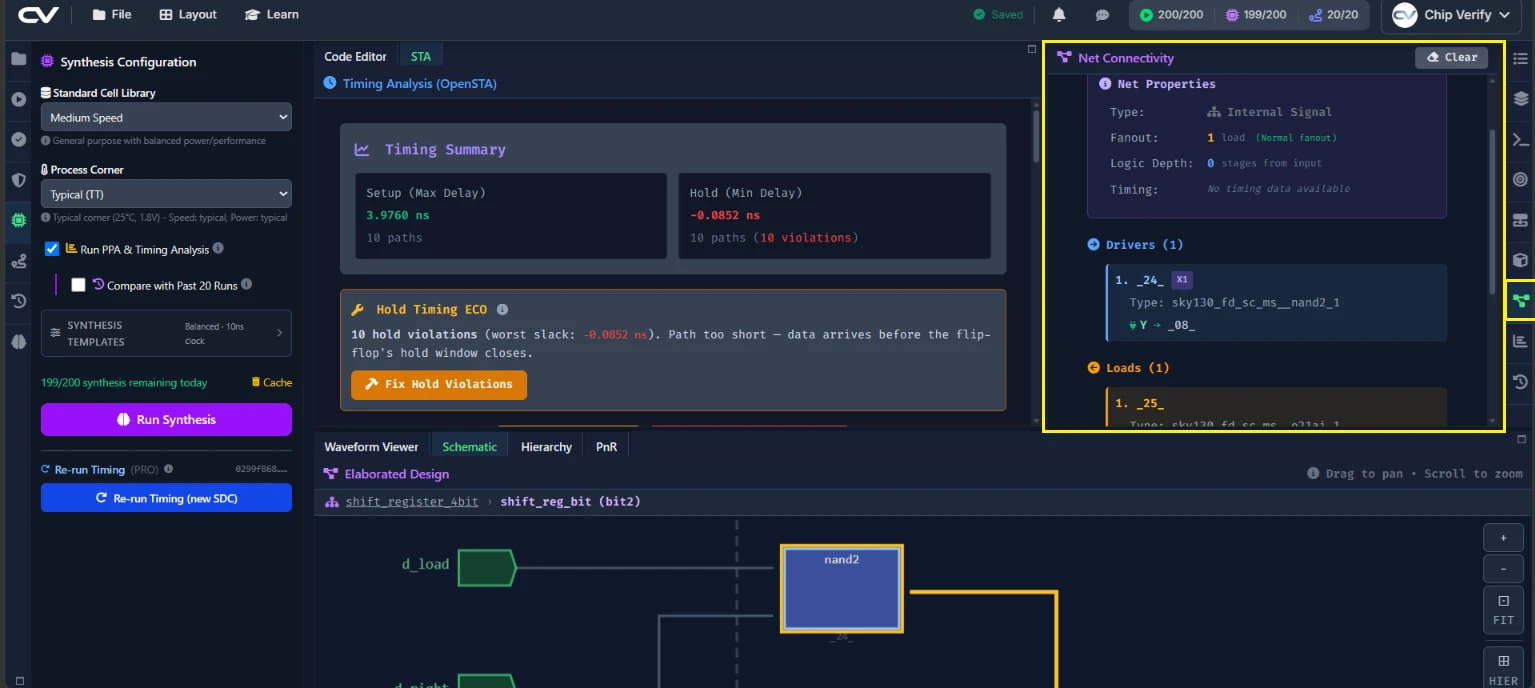
Task: Select the nand2 gate block in schematic
Action: (x=842, y=589)
